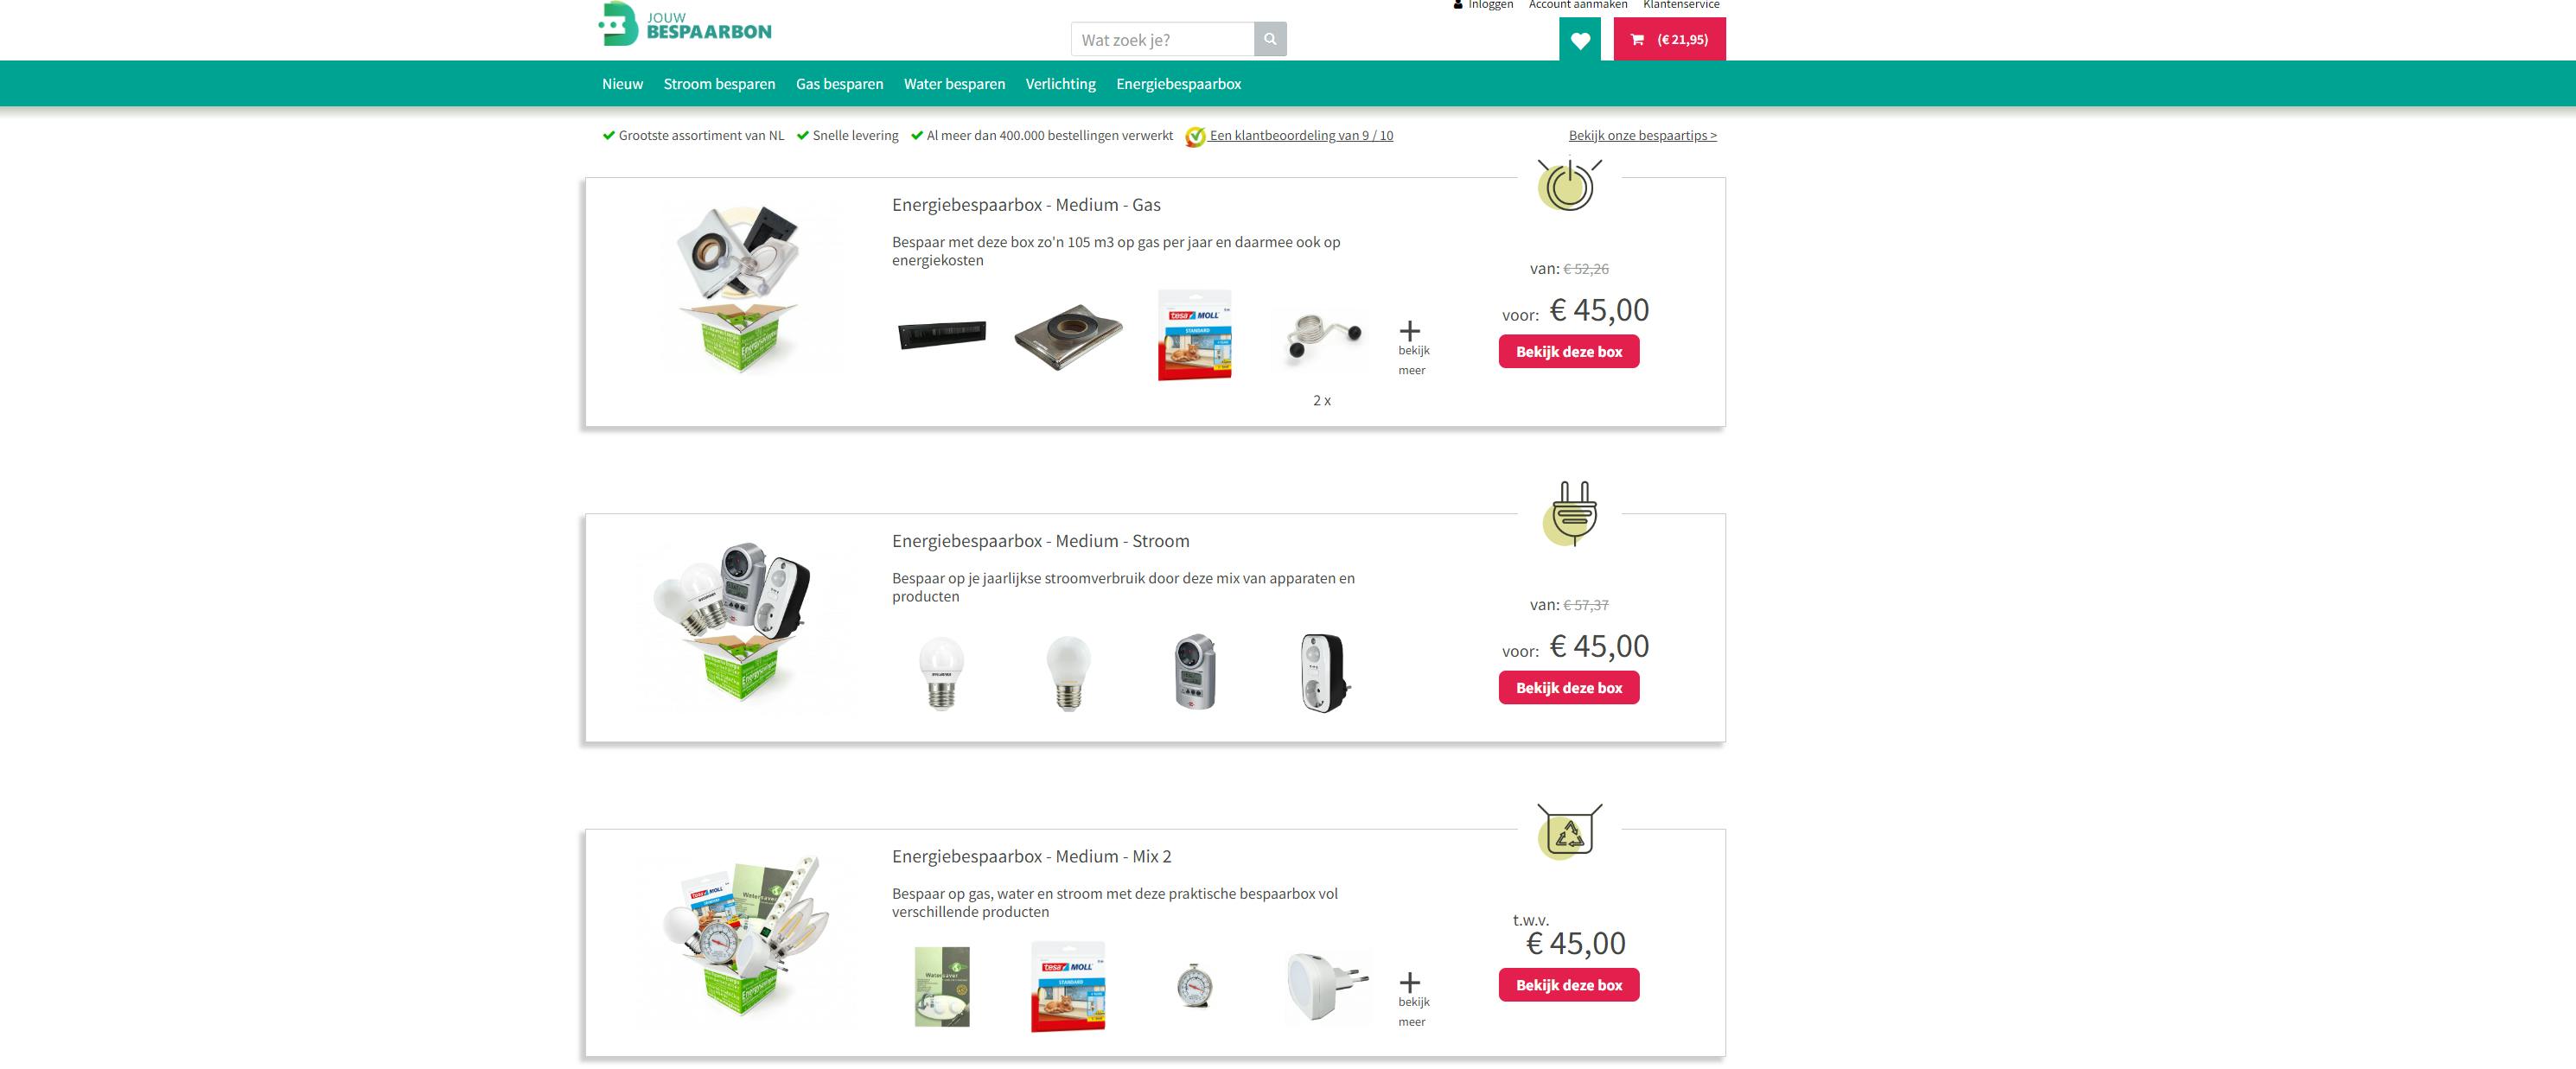Open the Stroom besparen menu

(719, 84)
